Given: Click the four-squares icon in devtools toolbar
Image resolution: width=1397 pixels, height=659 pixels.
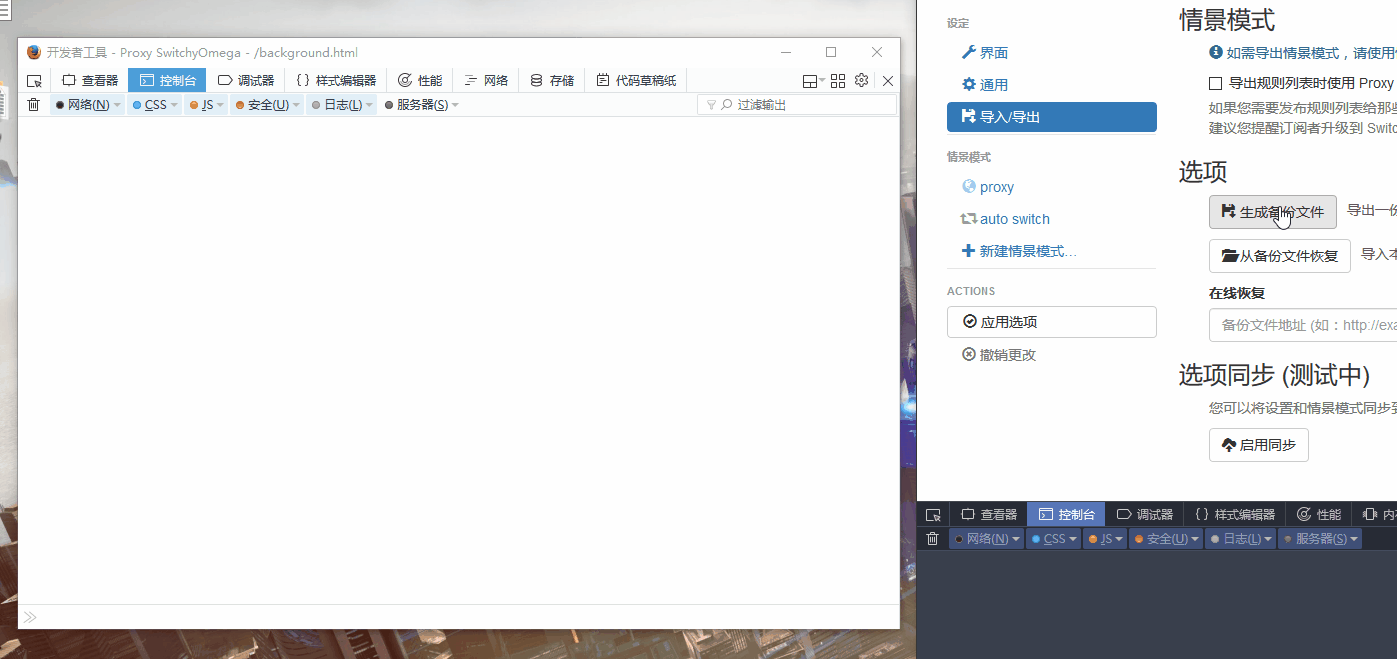Looking at the screenshot, I should point(838,81).
